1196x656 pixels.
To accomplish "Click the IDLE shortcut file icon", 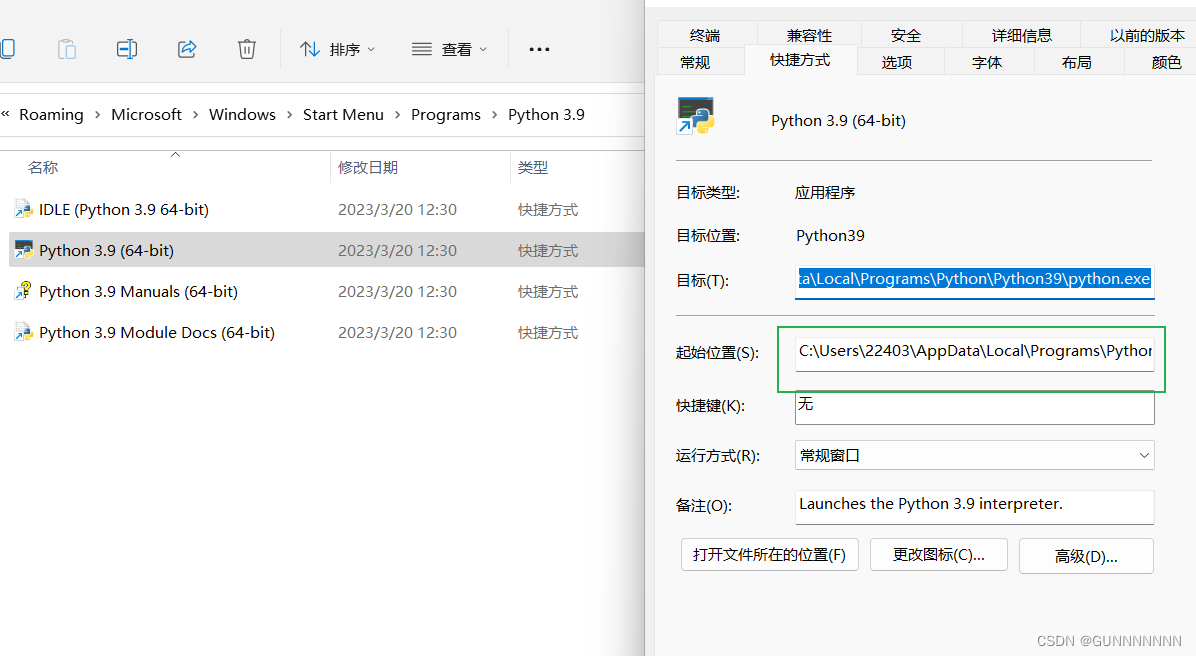I will click(x=24, y=209).
